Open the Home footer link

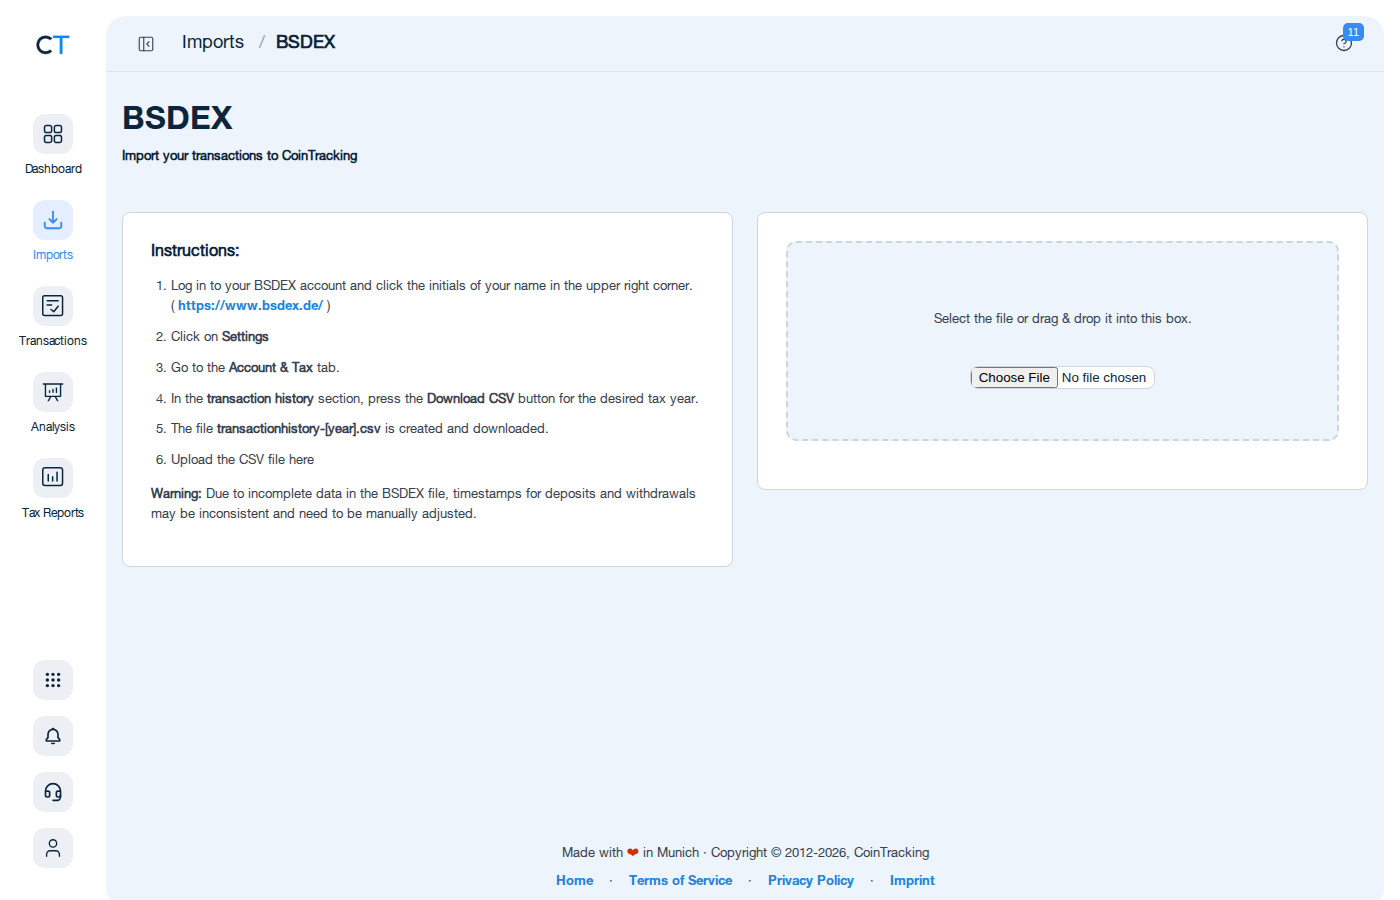point(575,881)
